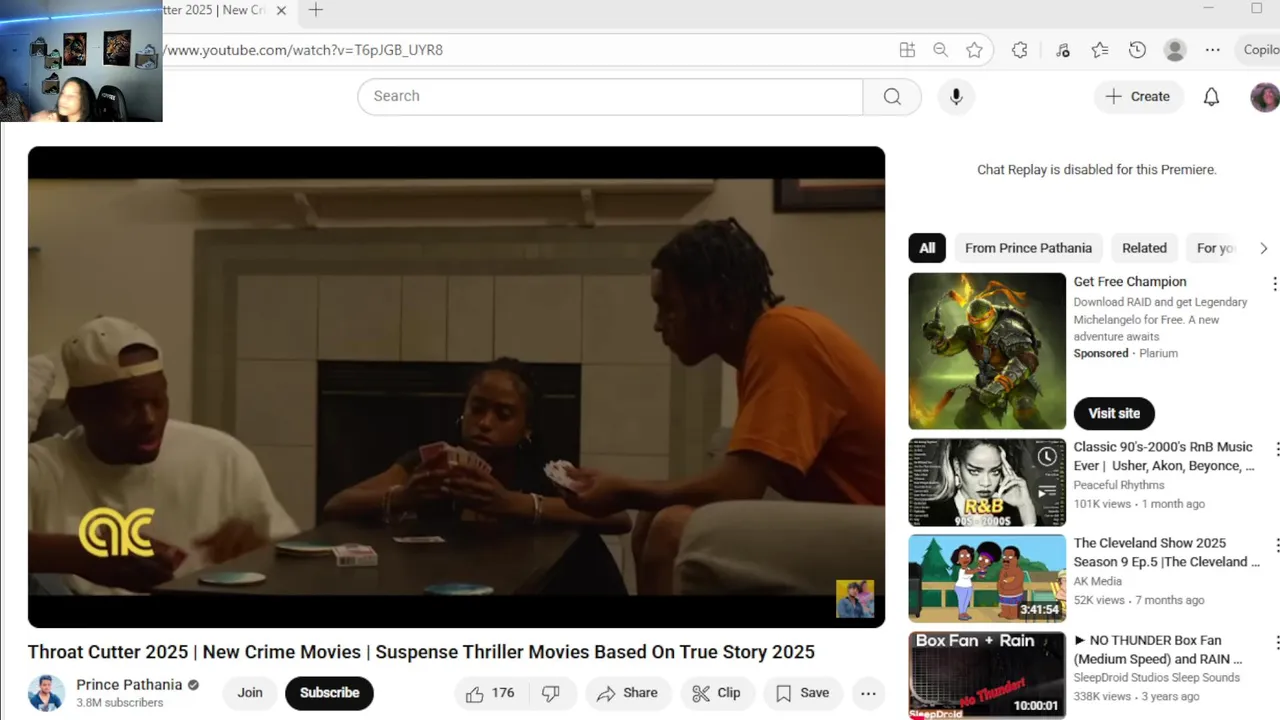Click the video player frame

(x=456, y=387)
